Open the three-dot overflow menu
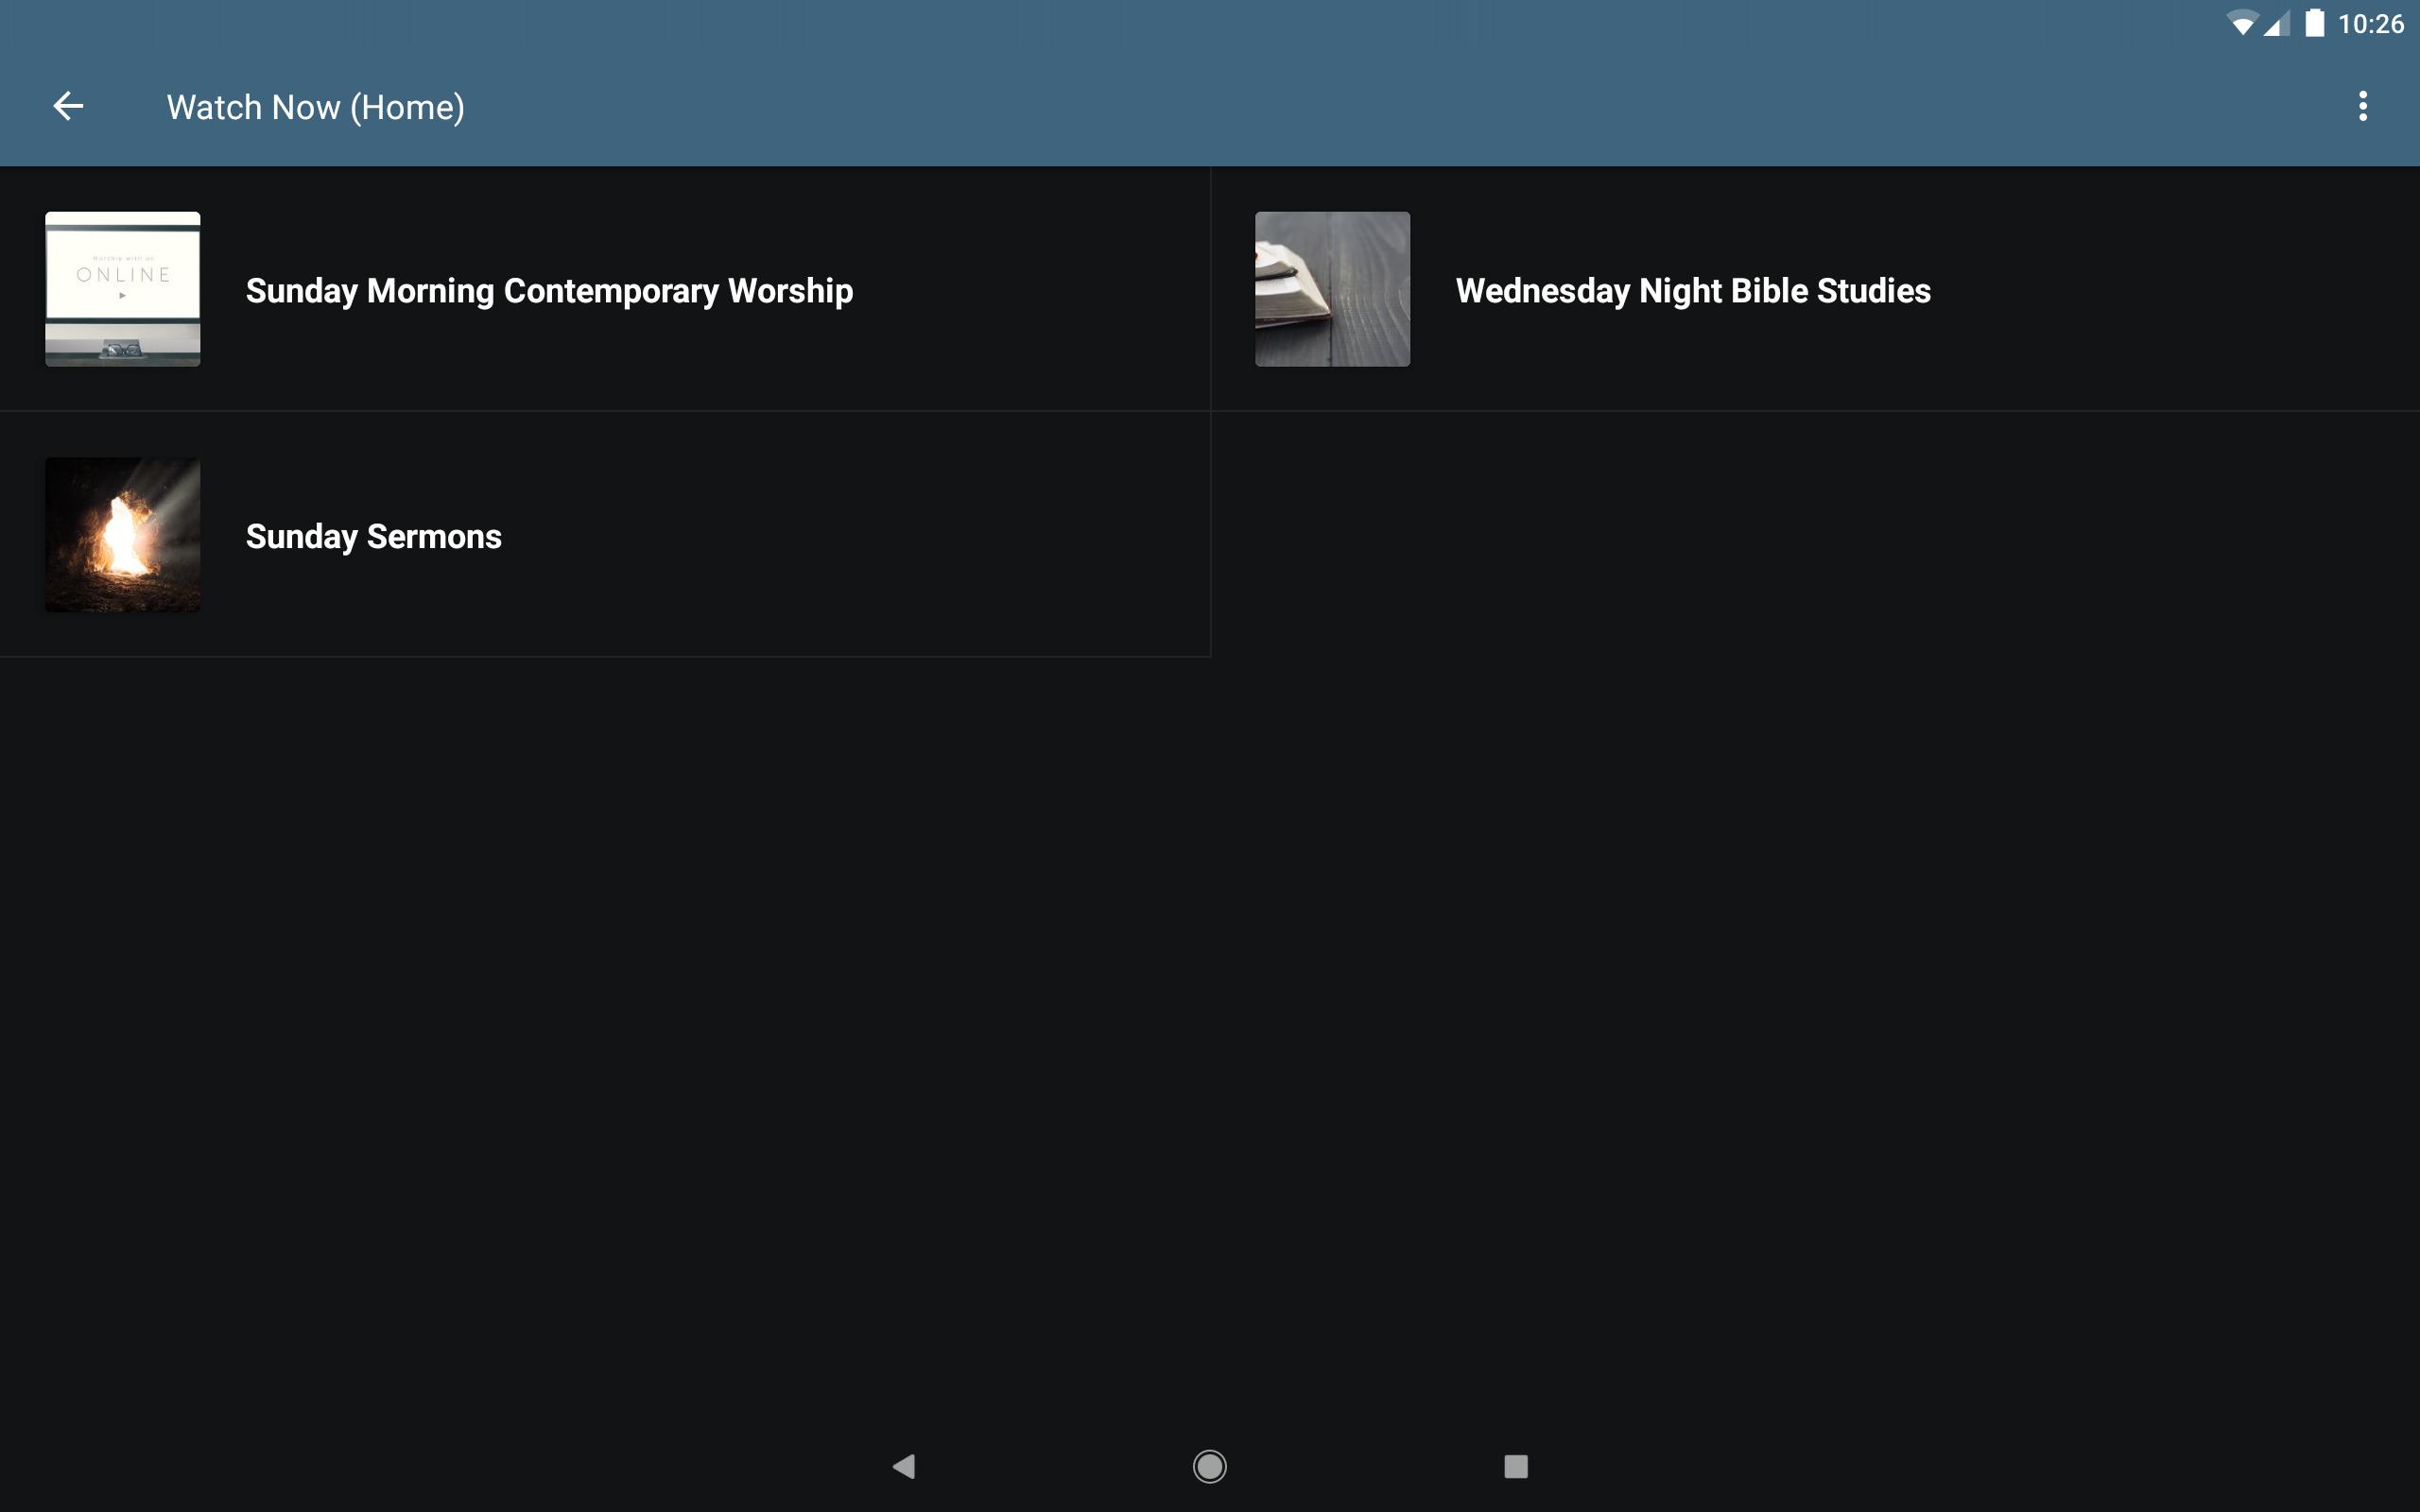This screenshot has width=2420, height=1512. tap(2363, 106)
